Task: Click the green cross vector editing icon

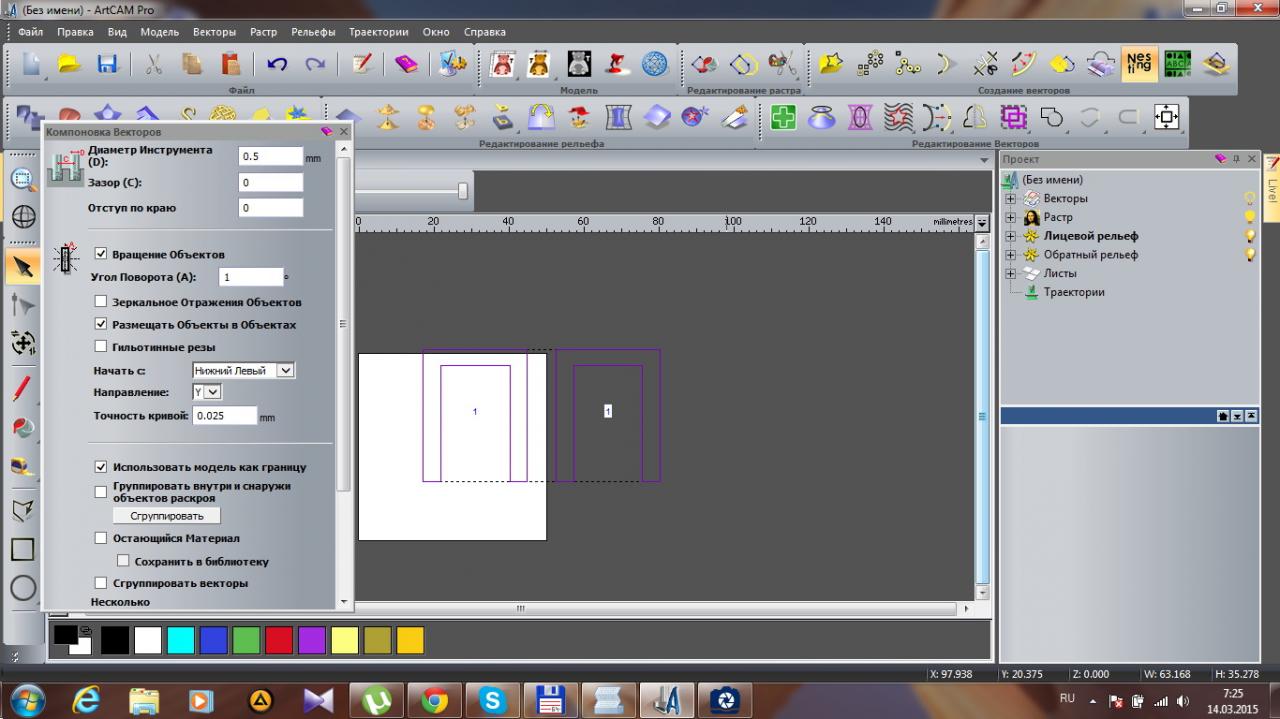Action: [784, 118]
